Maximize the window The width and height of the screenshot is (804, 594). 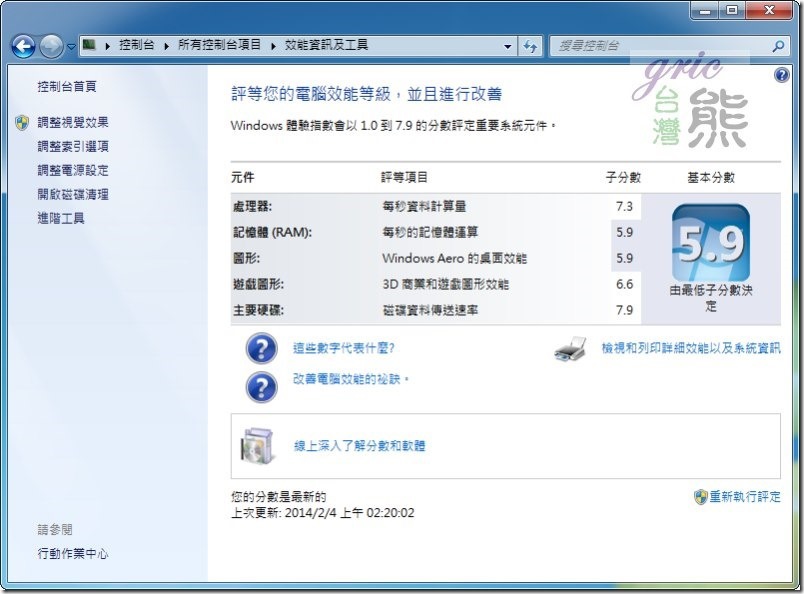[x=732, y=11]
